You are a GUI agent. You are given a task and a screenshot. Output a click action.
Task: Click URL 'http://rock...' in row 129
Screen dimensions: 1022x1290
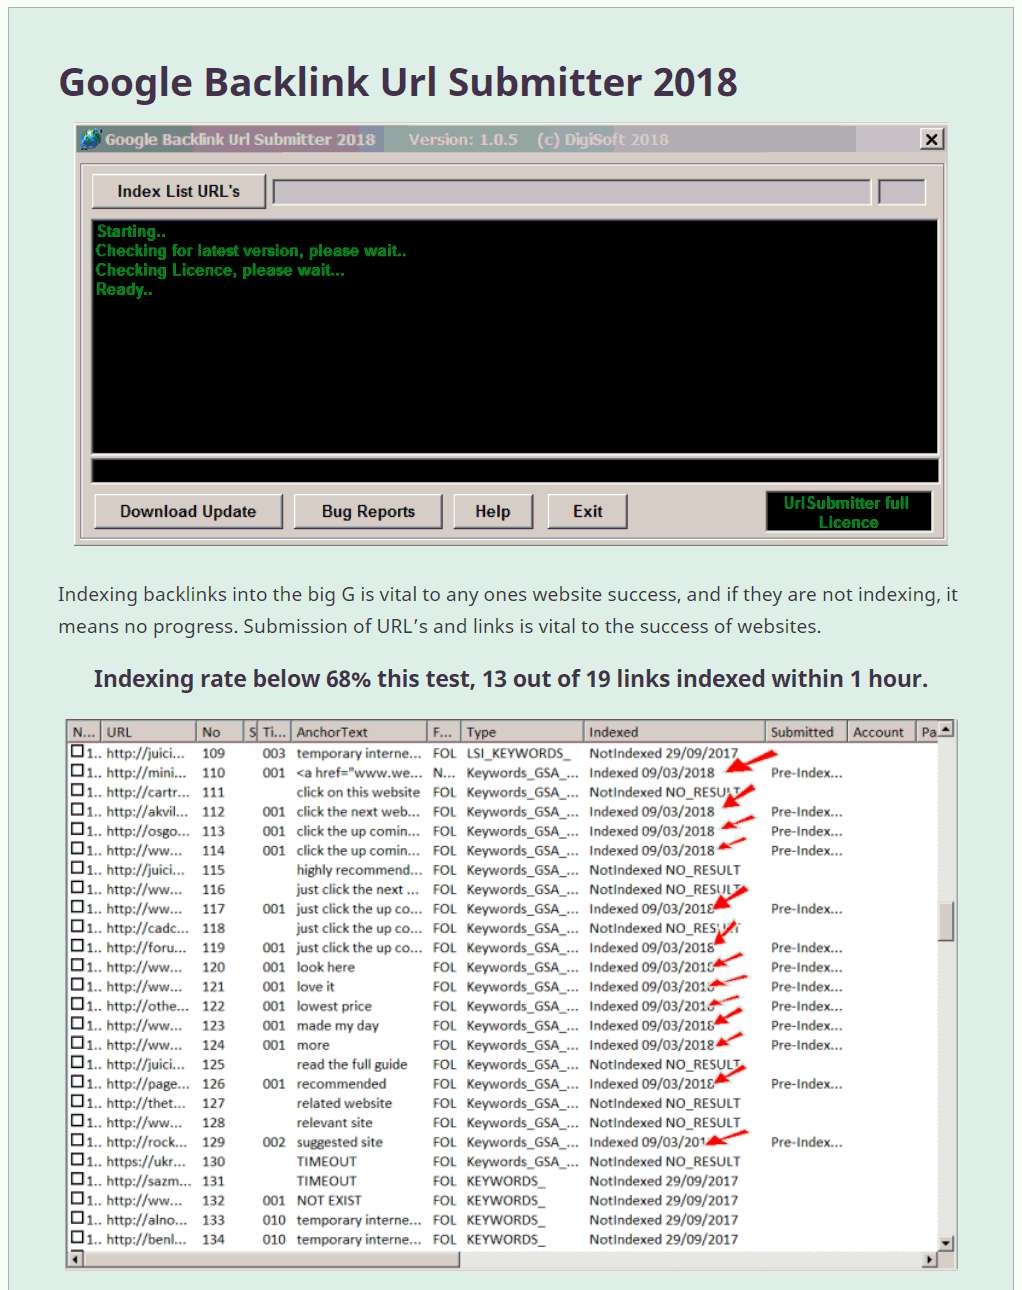tap(146, 1142)
